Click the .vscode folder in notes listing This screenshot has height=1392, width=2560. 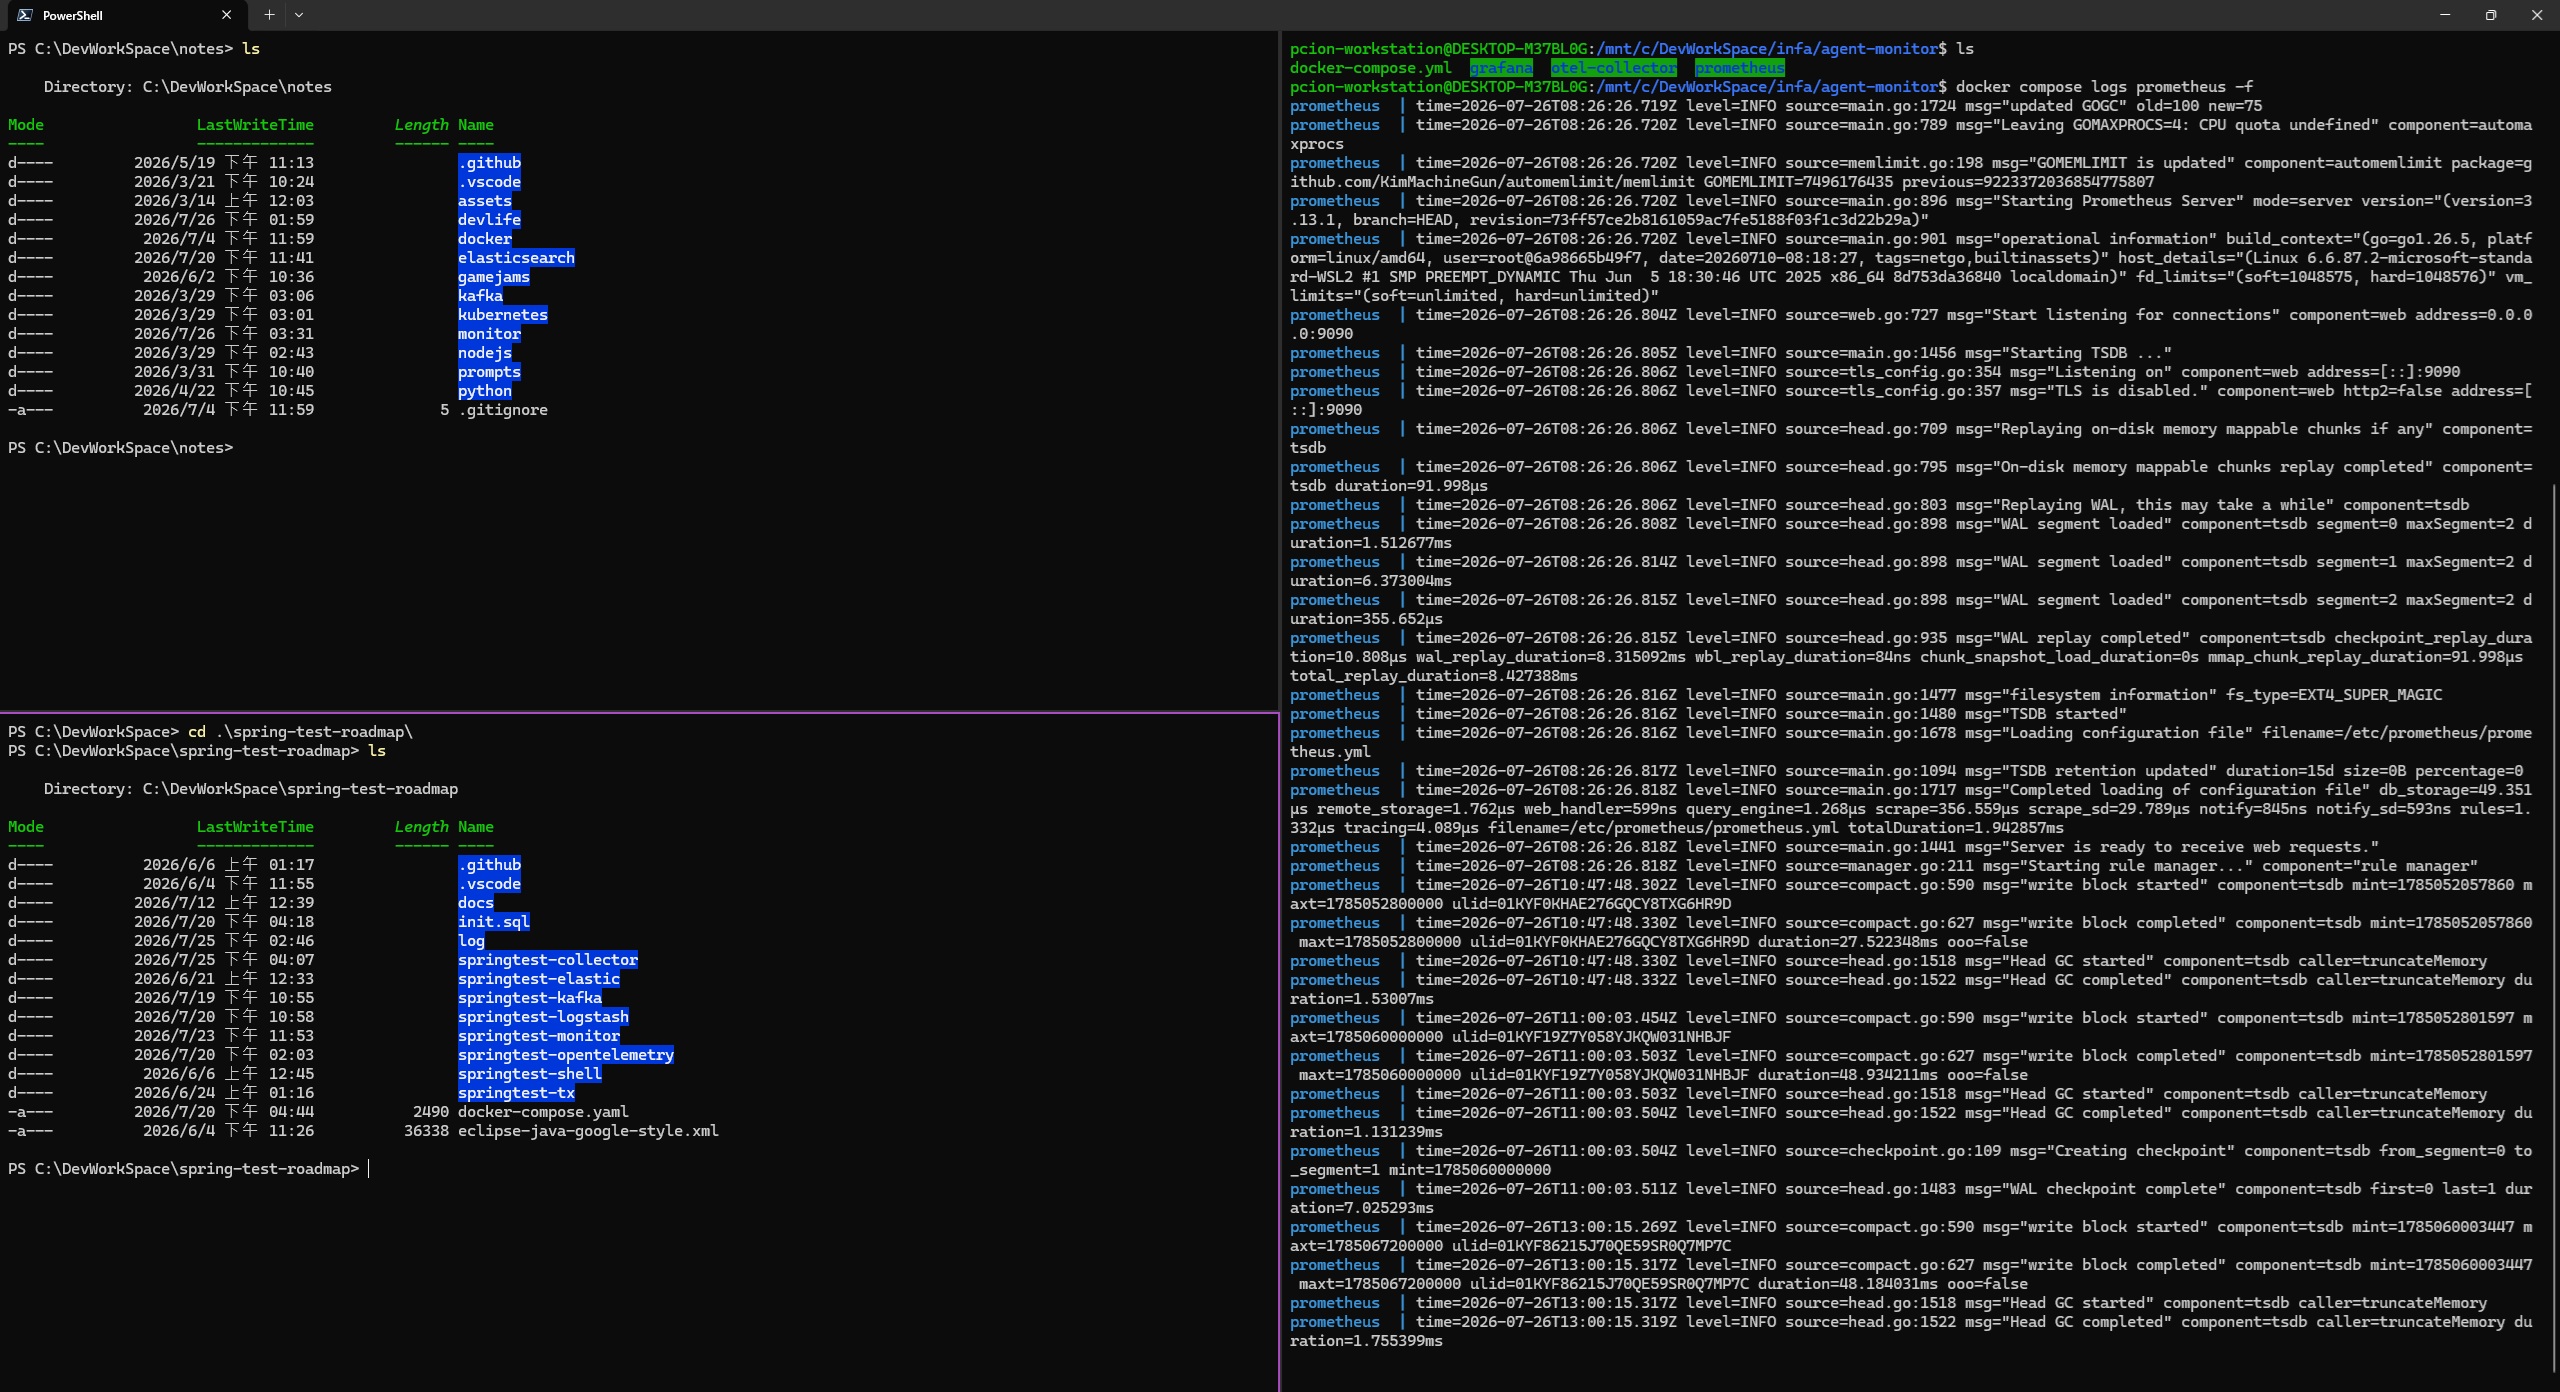click(x=489, y=182)
